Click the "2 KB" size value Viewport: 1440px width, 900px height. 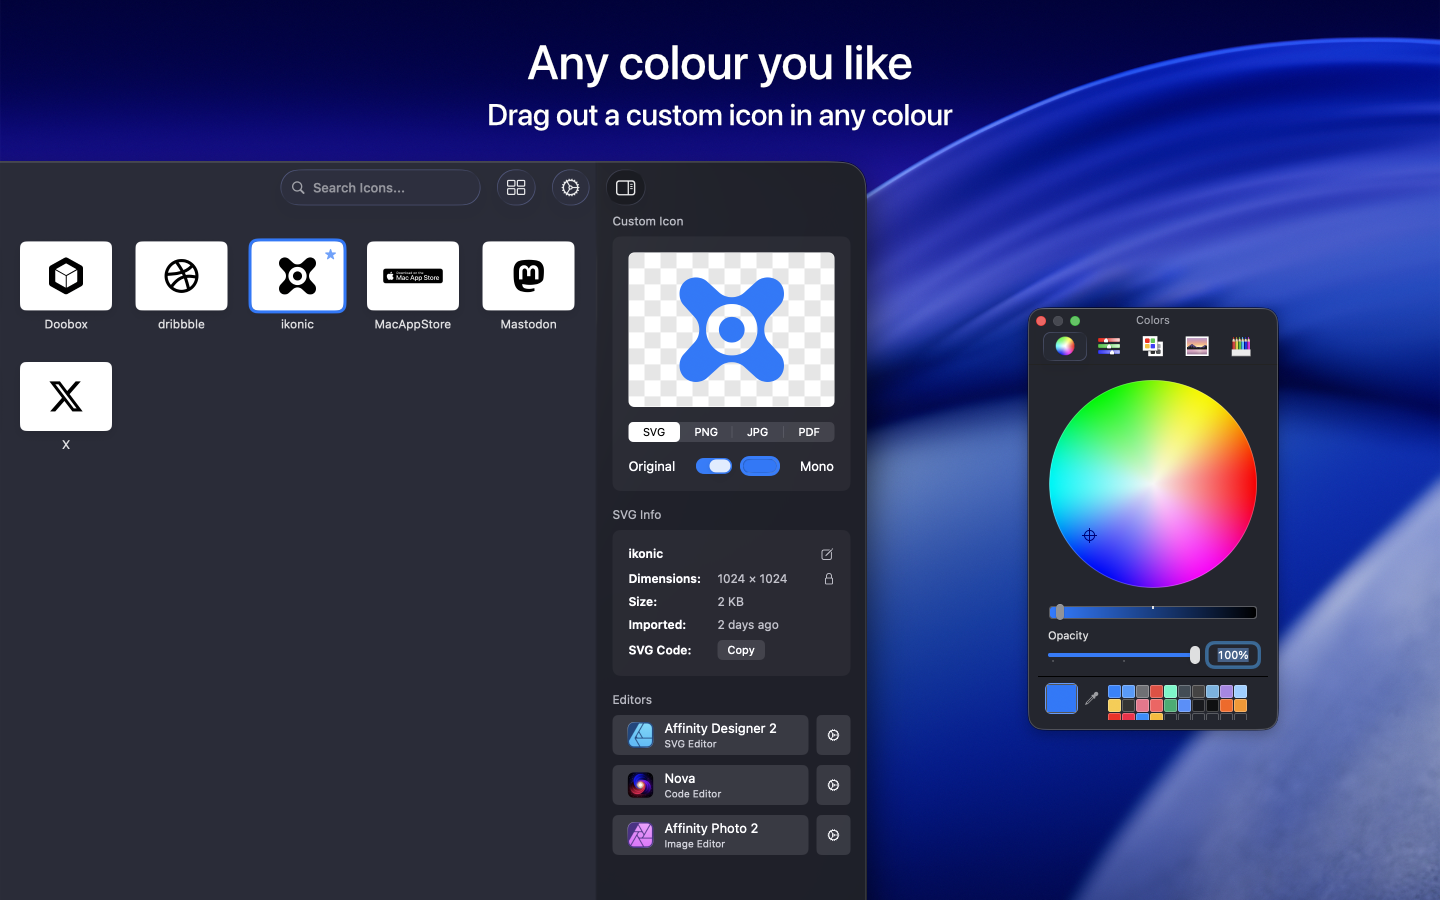coord(731,602)
